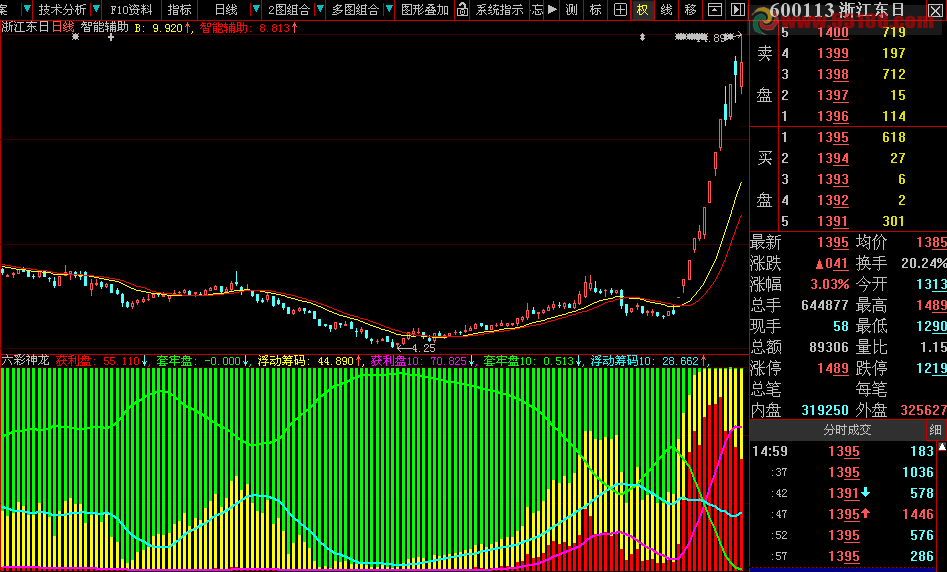Click the 移 move button
This screenshot has height=572, width=947.
[x=690, y=10]
